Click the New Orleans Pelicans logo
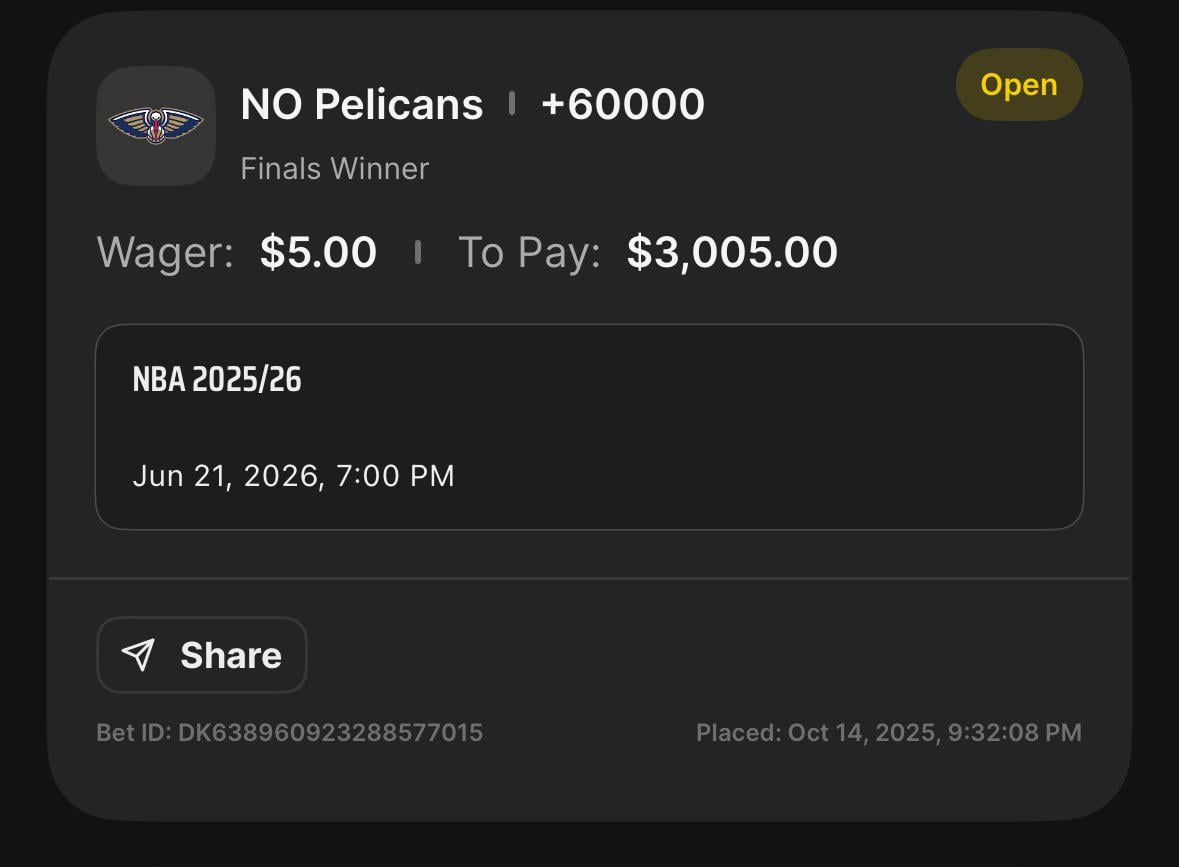The height and width of the screenshot is (867, 1179). [x=155, y=126]
